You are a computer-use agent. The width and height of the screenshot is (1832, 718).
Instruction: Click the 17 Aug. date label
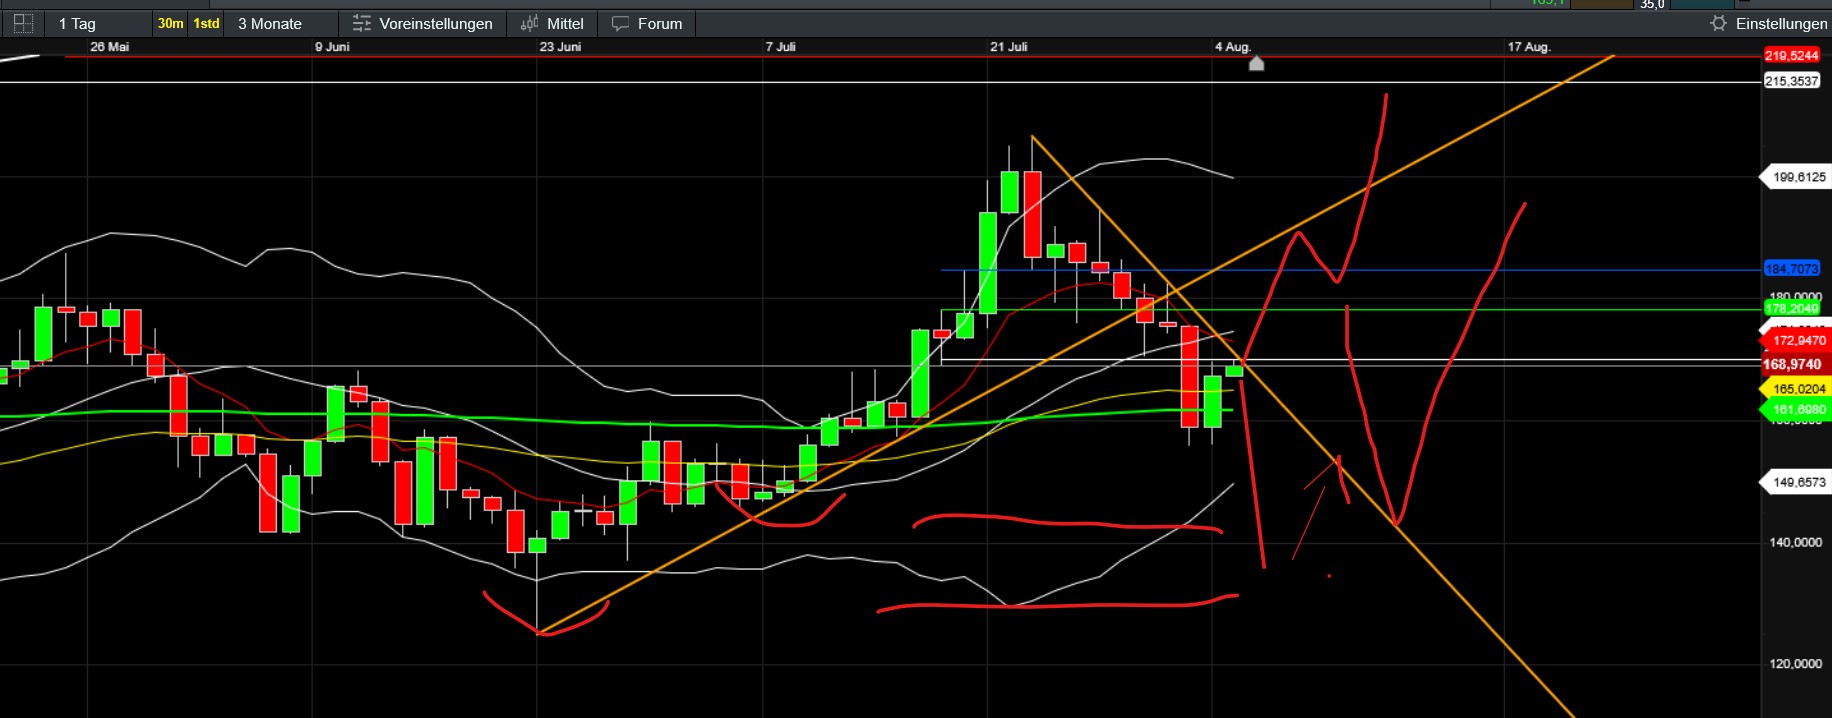[1528, 47]
